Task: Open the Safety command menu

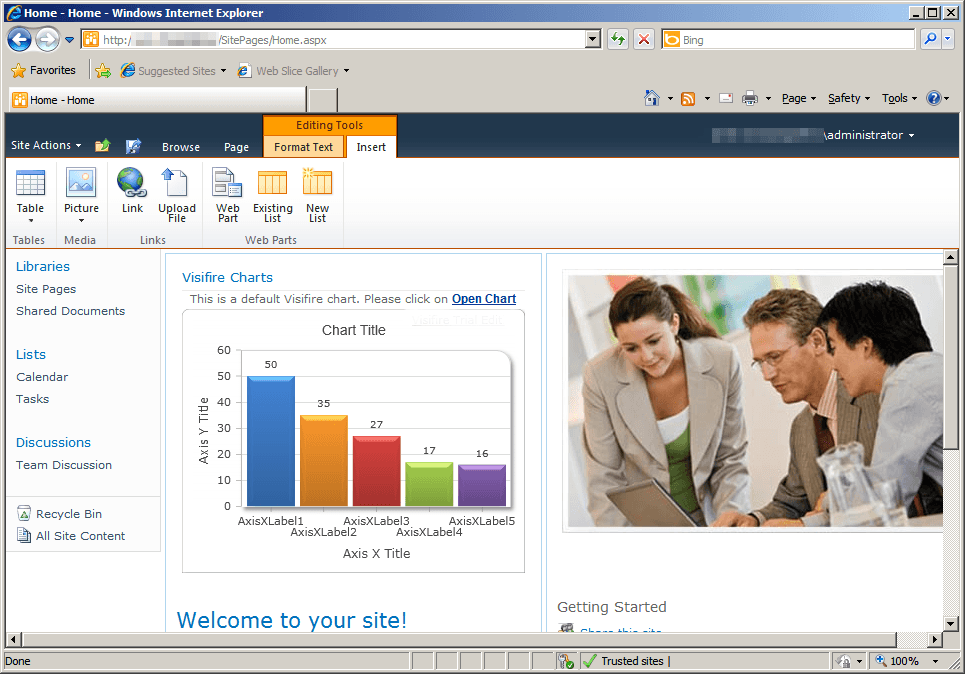Action: pyautogui.click(x=849, y=98)
